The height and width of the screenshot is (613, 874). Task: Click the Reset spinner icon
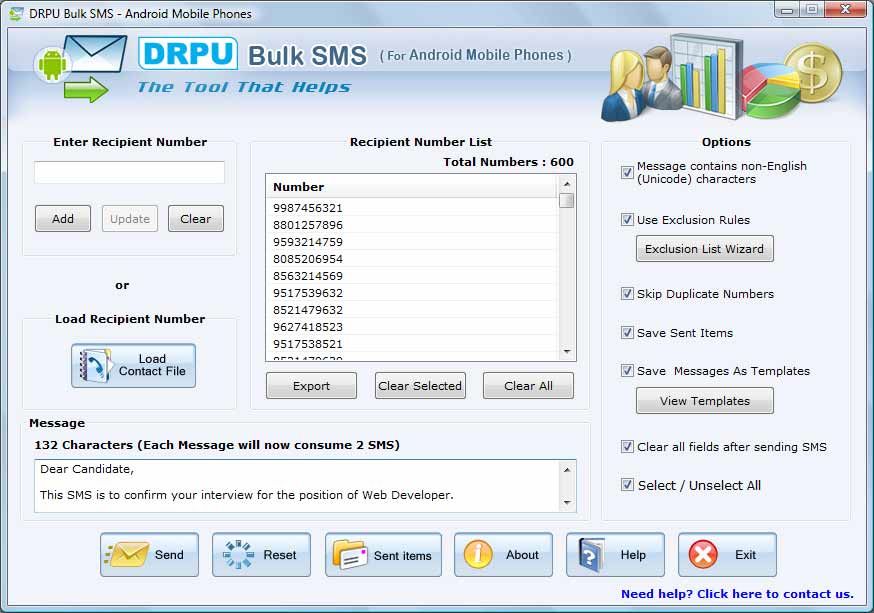(238, 554)
